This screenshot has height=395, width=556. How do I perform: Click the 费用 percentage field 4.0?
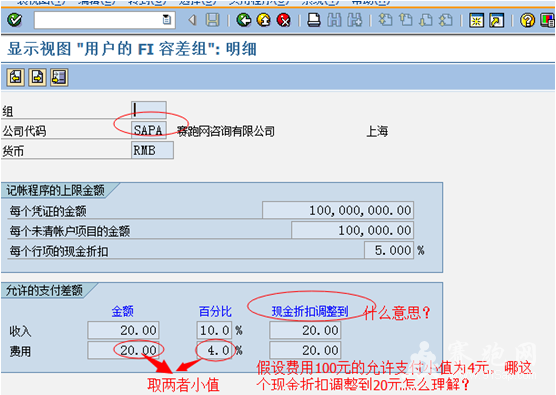pyautogui.click(x=215, y=350)
